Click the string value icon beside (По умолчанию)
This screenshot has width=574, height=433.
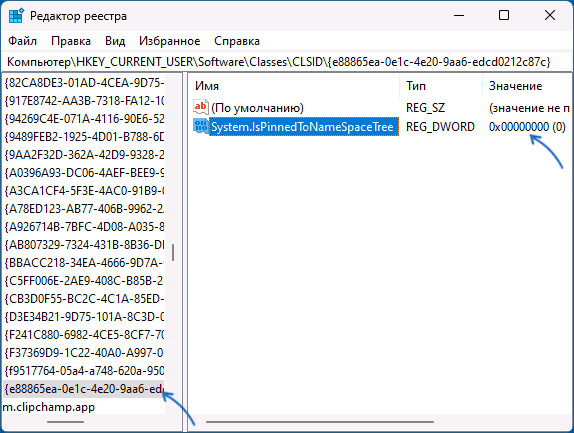(x=201, y=107)
